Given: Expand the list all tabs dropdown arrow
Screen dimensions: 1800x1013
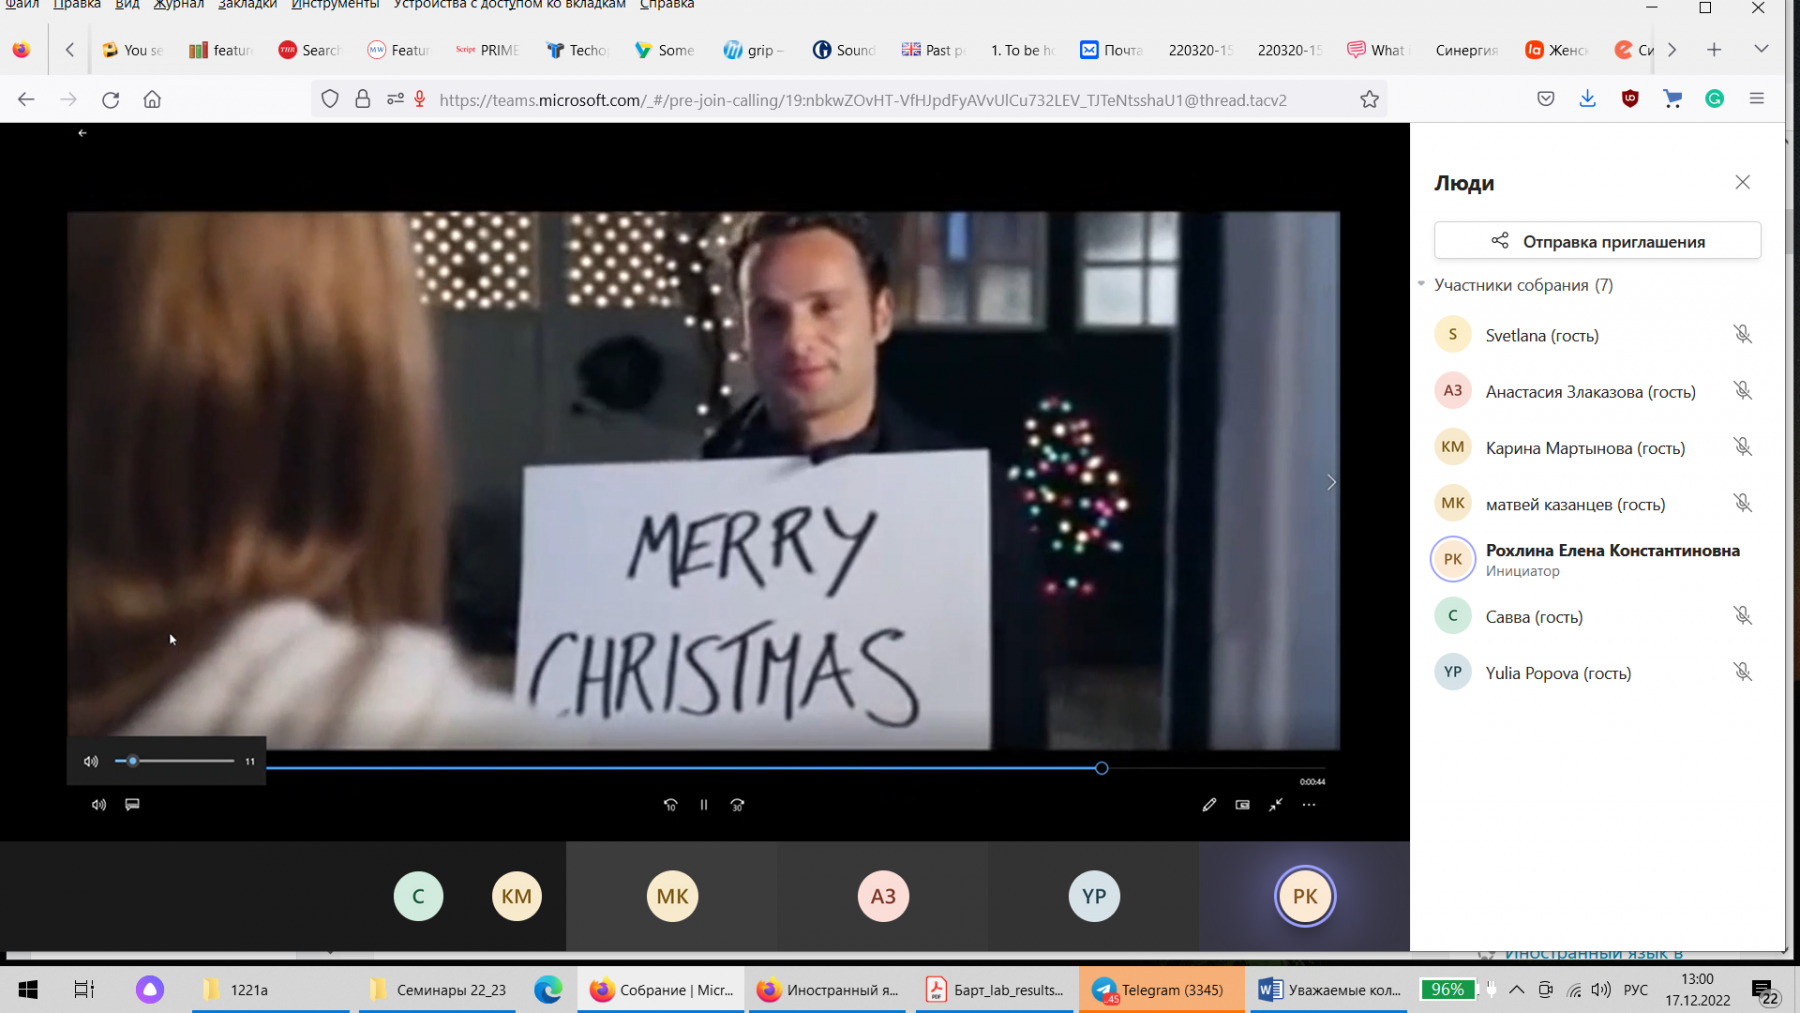Looking at the screenshot, I should [x=1761, y=49].
